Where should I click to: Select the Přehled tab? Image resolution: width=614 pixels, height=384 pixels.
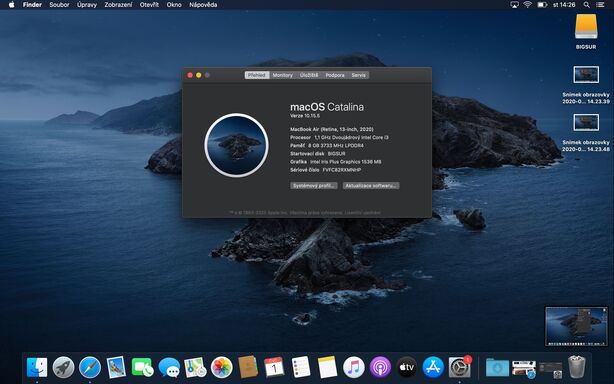pyautogui.click(x=257, y=75)
